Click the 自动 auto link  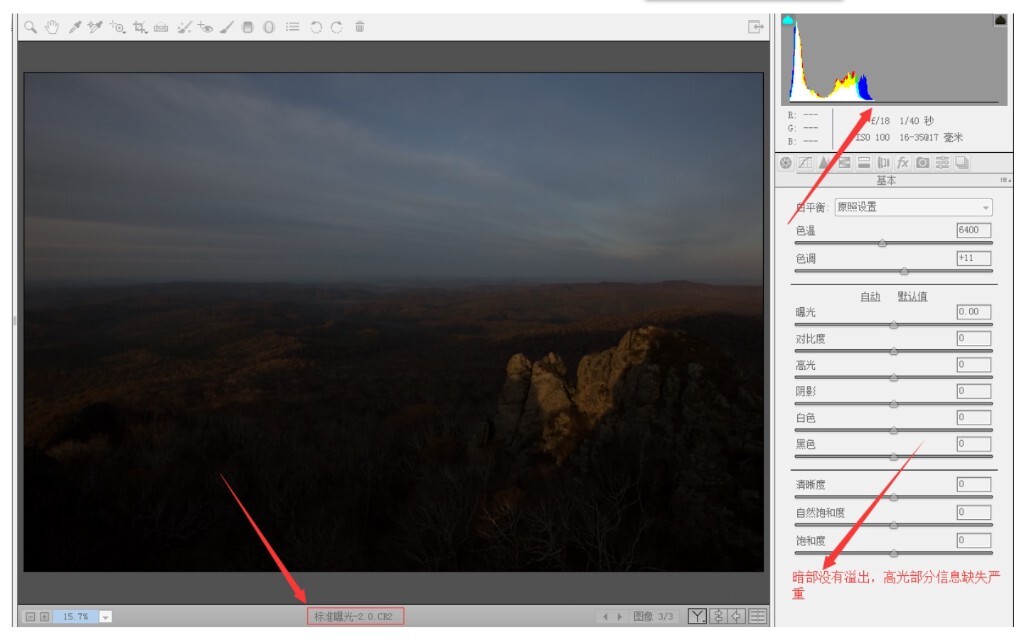(870, 296)
